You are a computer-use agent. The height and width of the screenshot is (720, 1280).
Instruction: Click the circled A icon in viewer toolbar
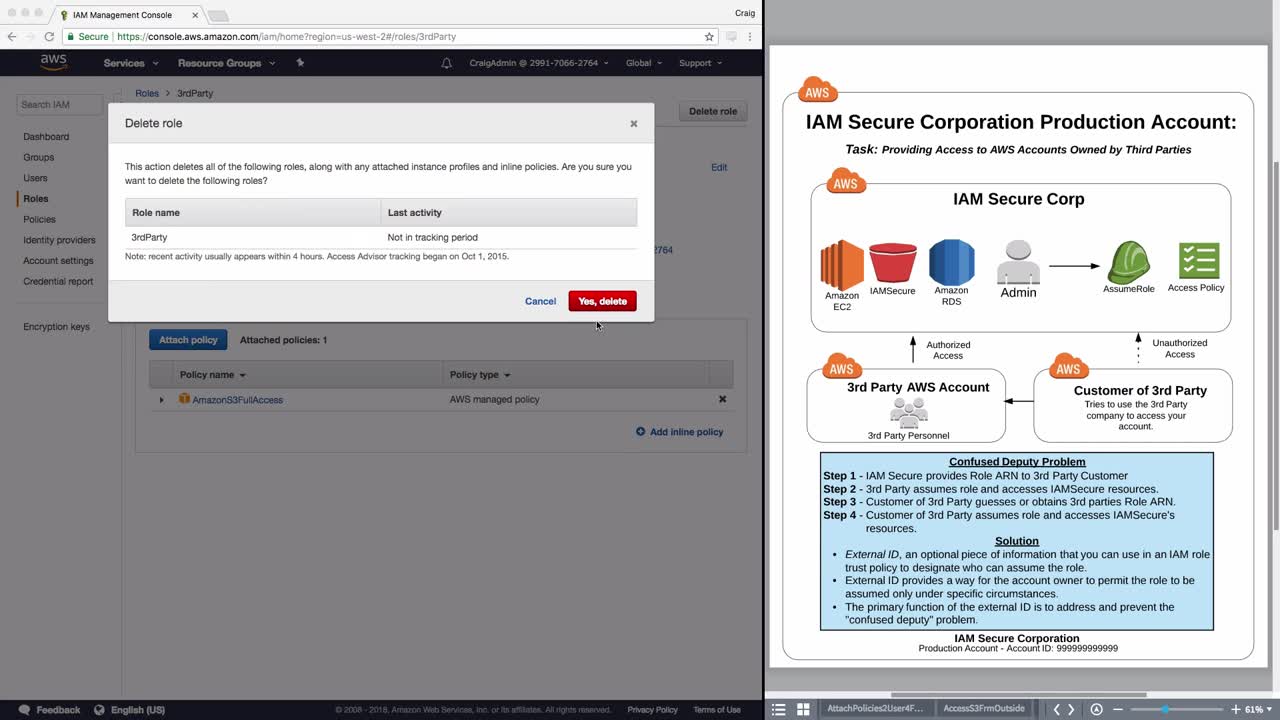point(1096,709)
